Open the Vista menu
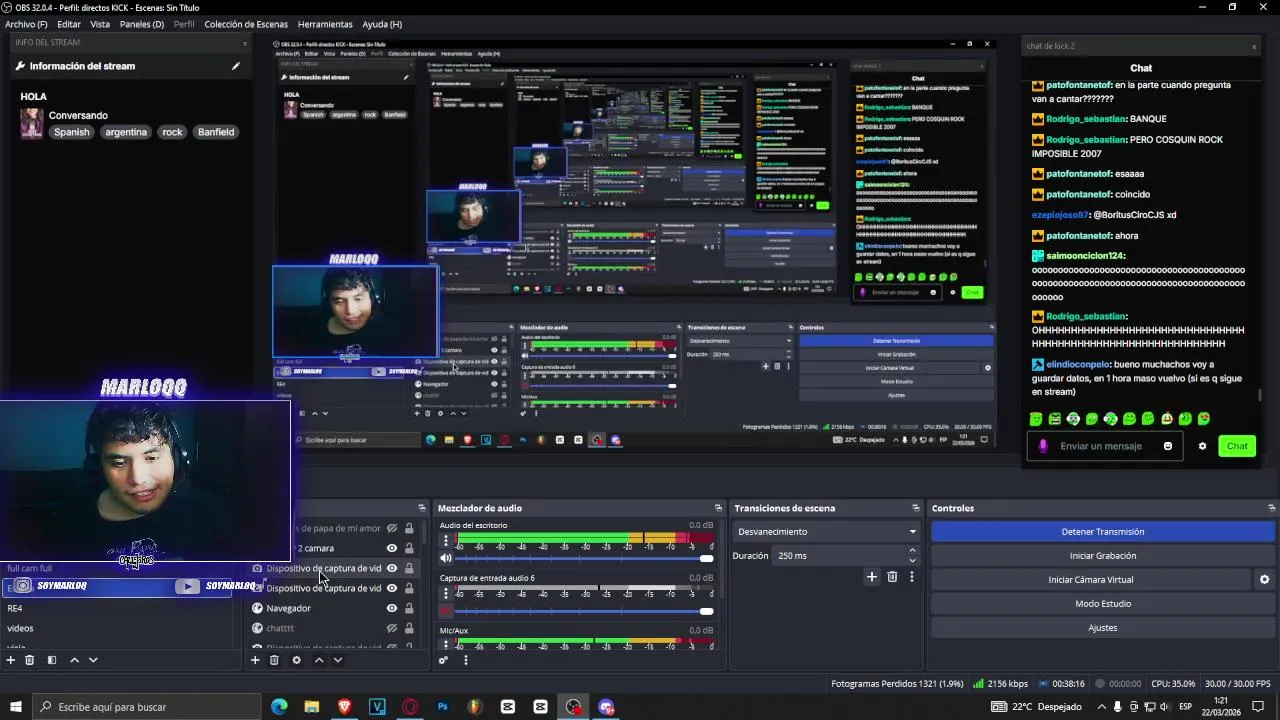1280x720 pixels. (100, 24)
